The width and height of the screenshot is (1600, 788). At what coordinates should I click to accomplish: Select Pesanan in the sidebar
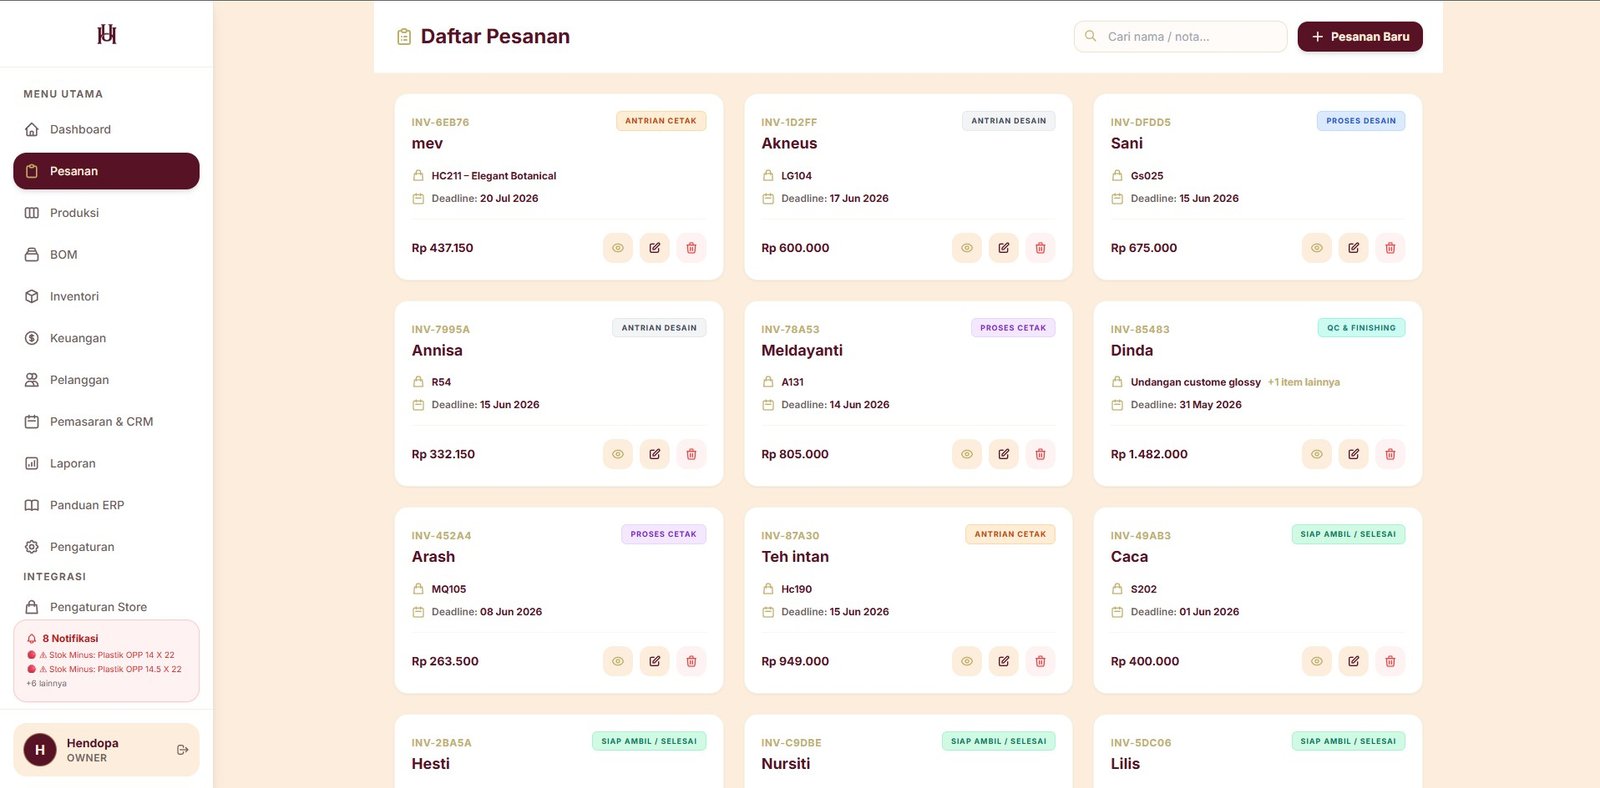tap(106, 171)
